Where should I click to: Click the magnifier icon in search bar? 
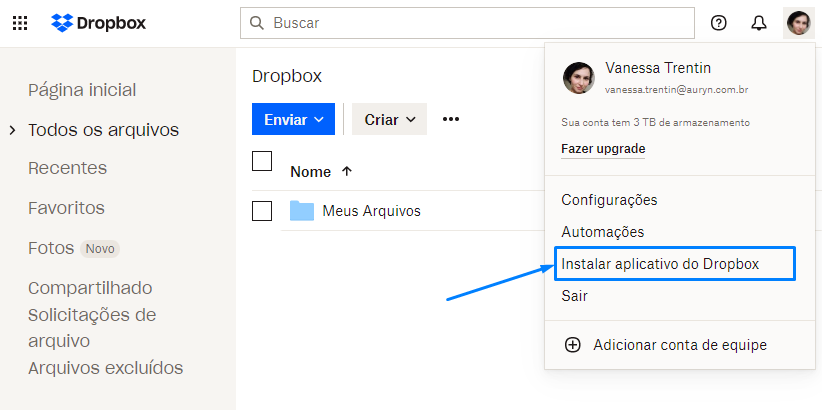(256, 23)
